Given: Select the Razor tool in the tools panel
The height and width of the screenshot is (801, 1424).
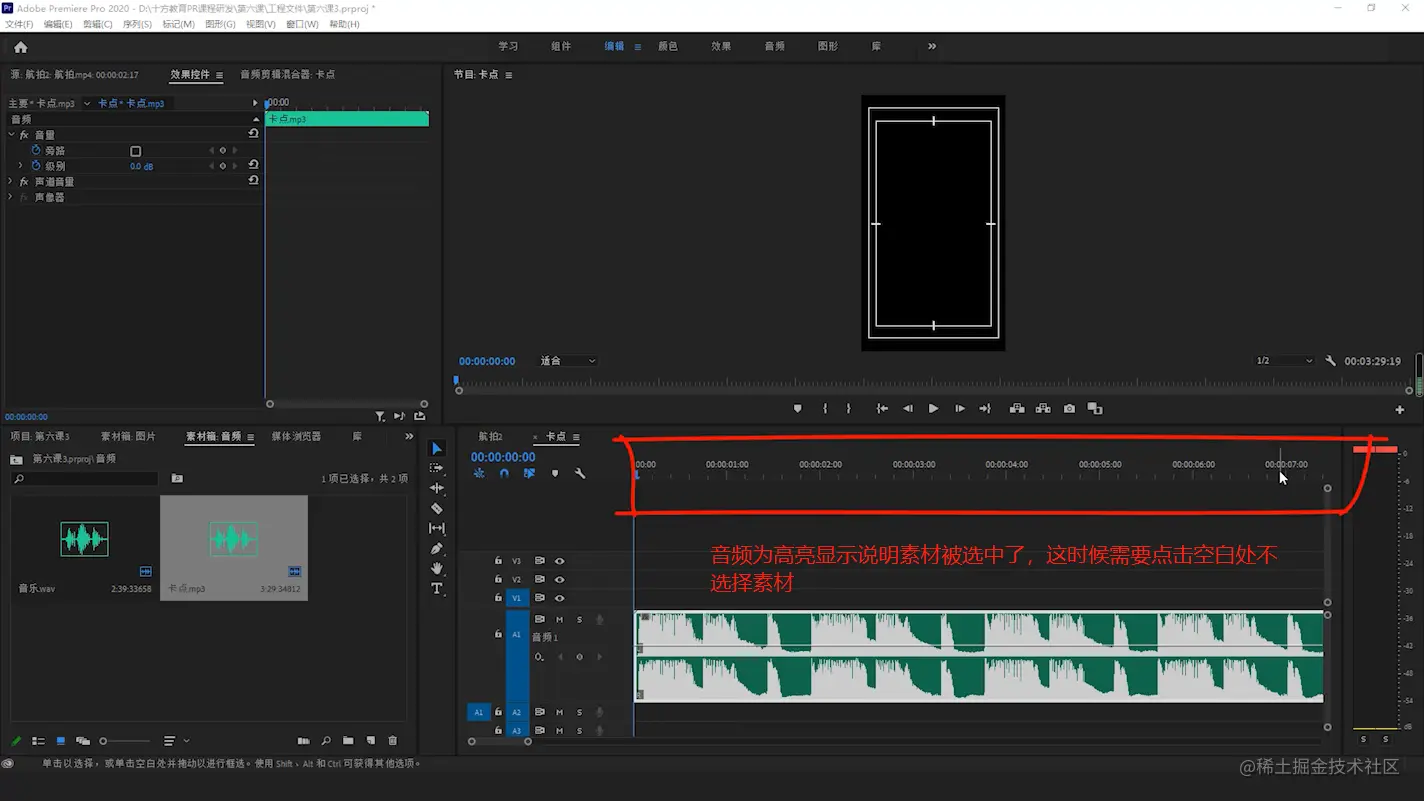Looking at the screenshot, I should click(437, 509).
